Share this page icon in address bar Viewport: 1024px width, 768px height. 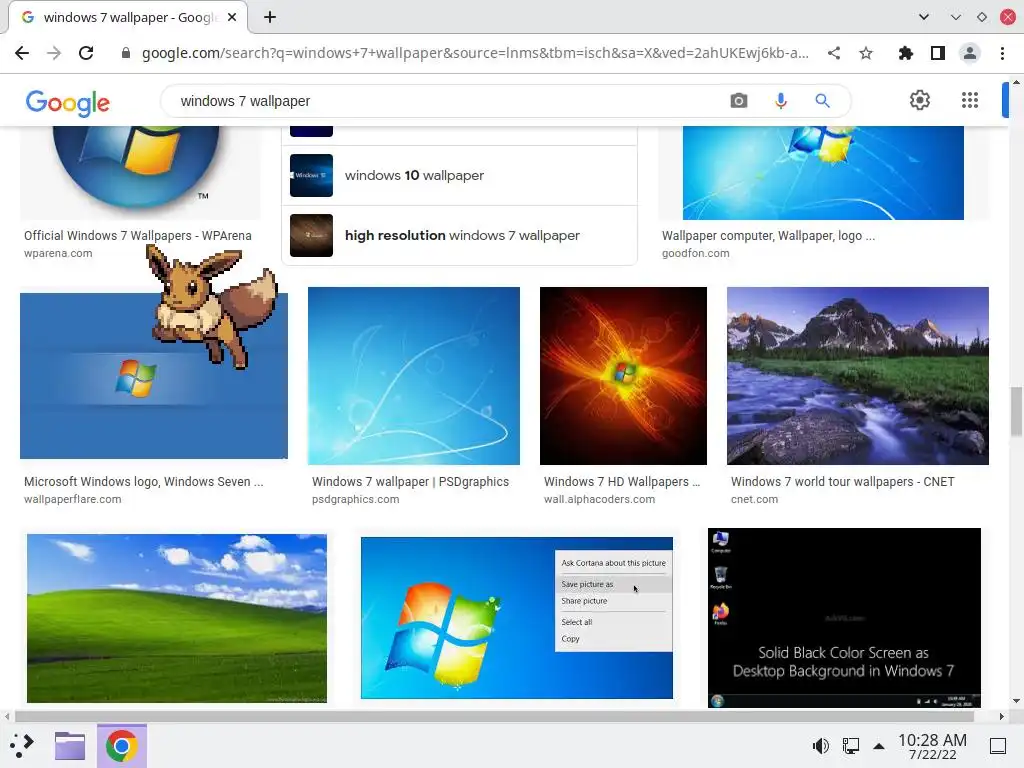point(834,53)
